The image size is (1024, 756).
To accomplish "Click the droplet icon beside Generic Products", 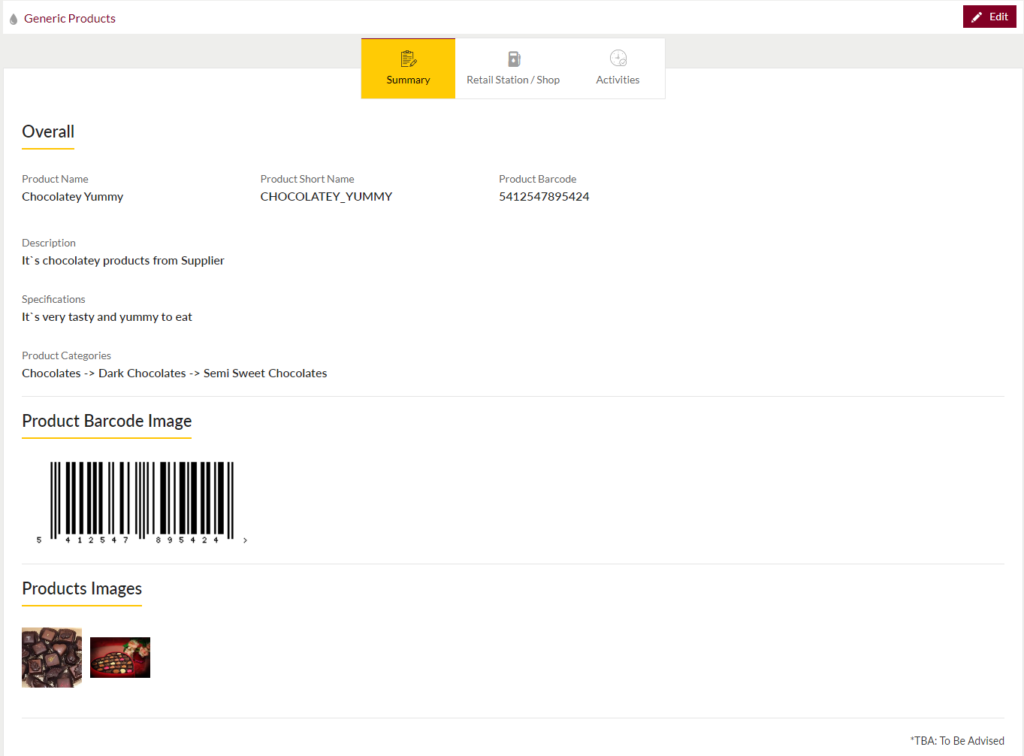I will point(13,19).
